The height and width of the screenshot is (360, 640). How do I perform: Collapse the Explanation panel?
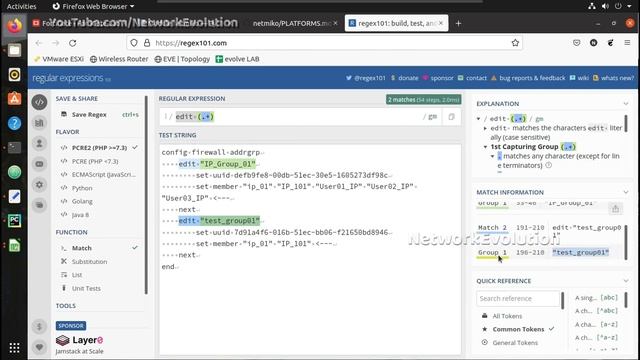point(626,104)
